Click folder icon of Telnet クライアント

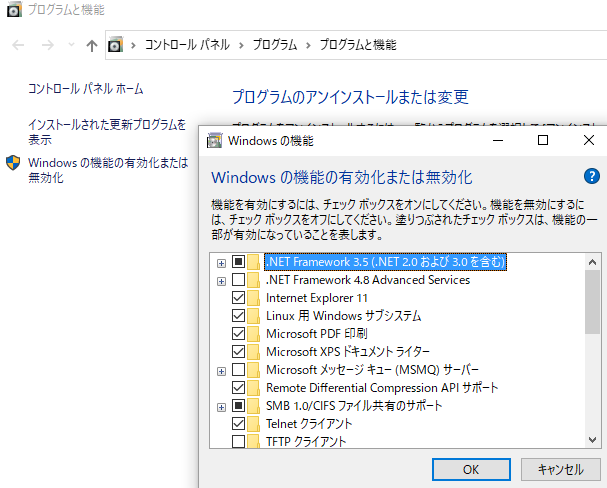click(254, 424)
